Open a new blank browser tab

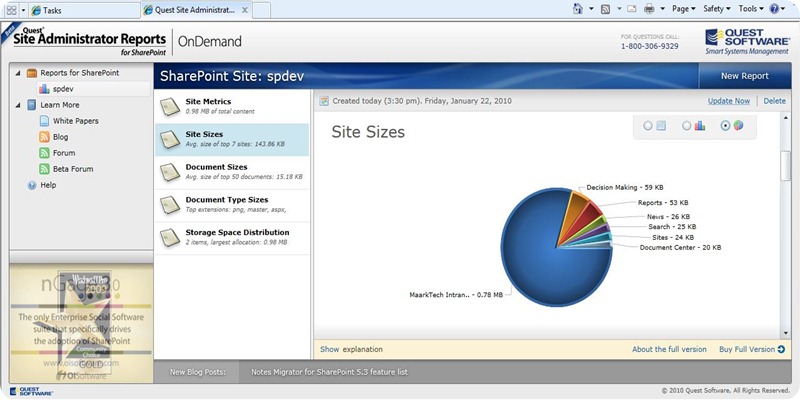tap(262, 10)
